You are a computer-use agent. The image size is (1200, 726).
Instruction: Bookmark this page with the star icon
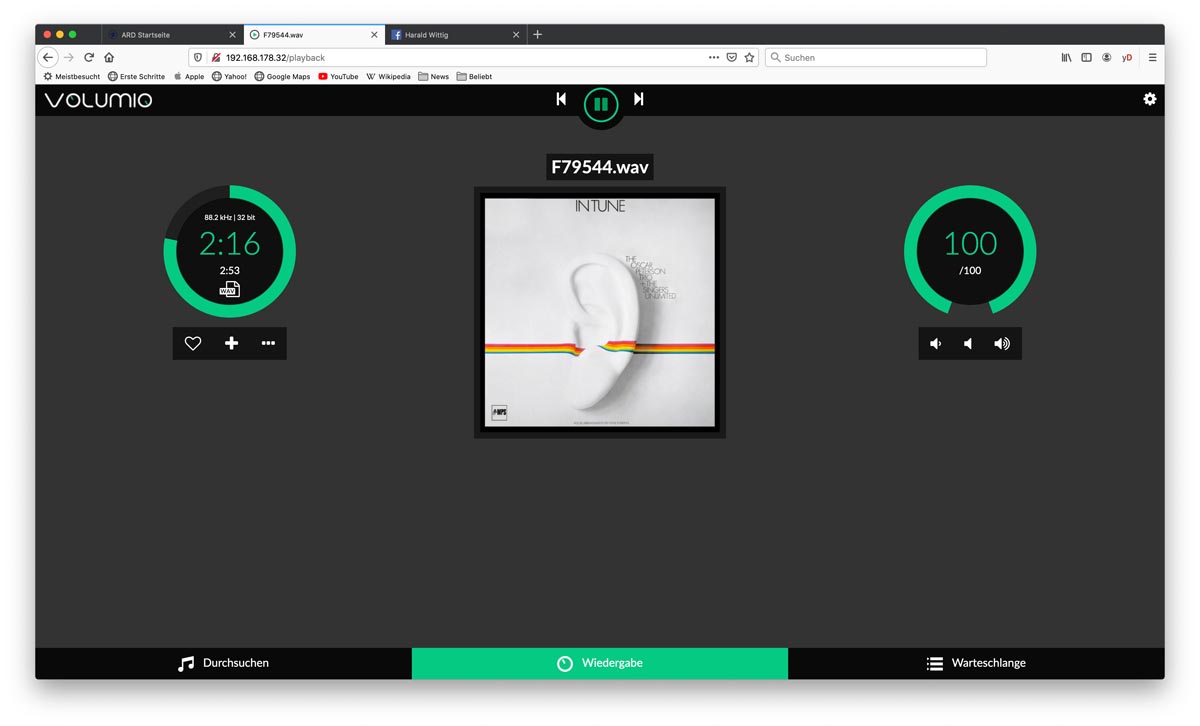coord(749,58)
